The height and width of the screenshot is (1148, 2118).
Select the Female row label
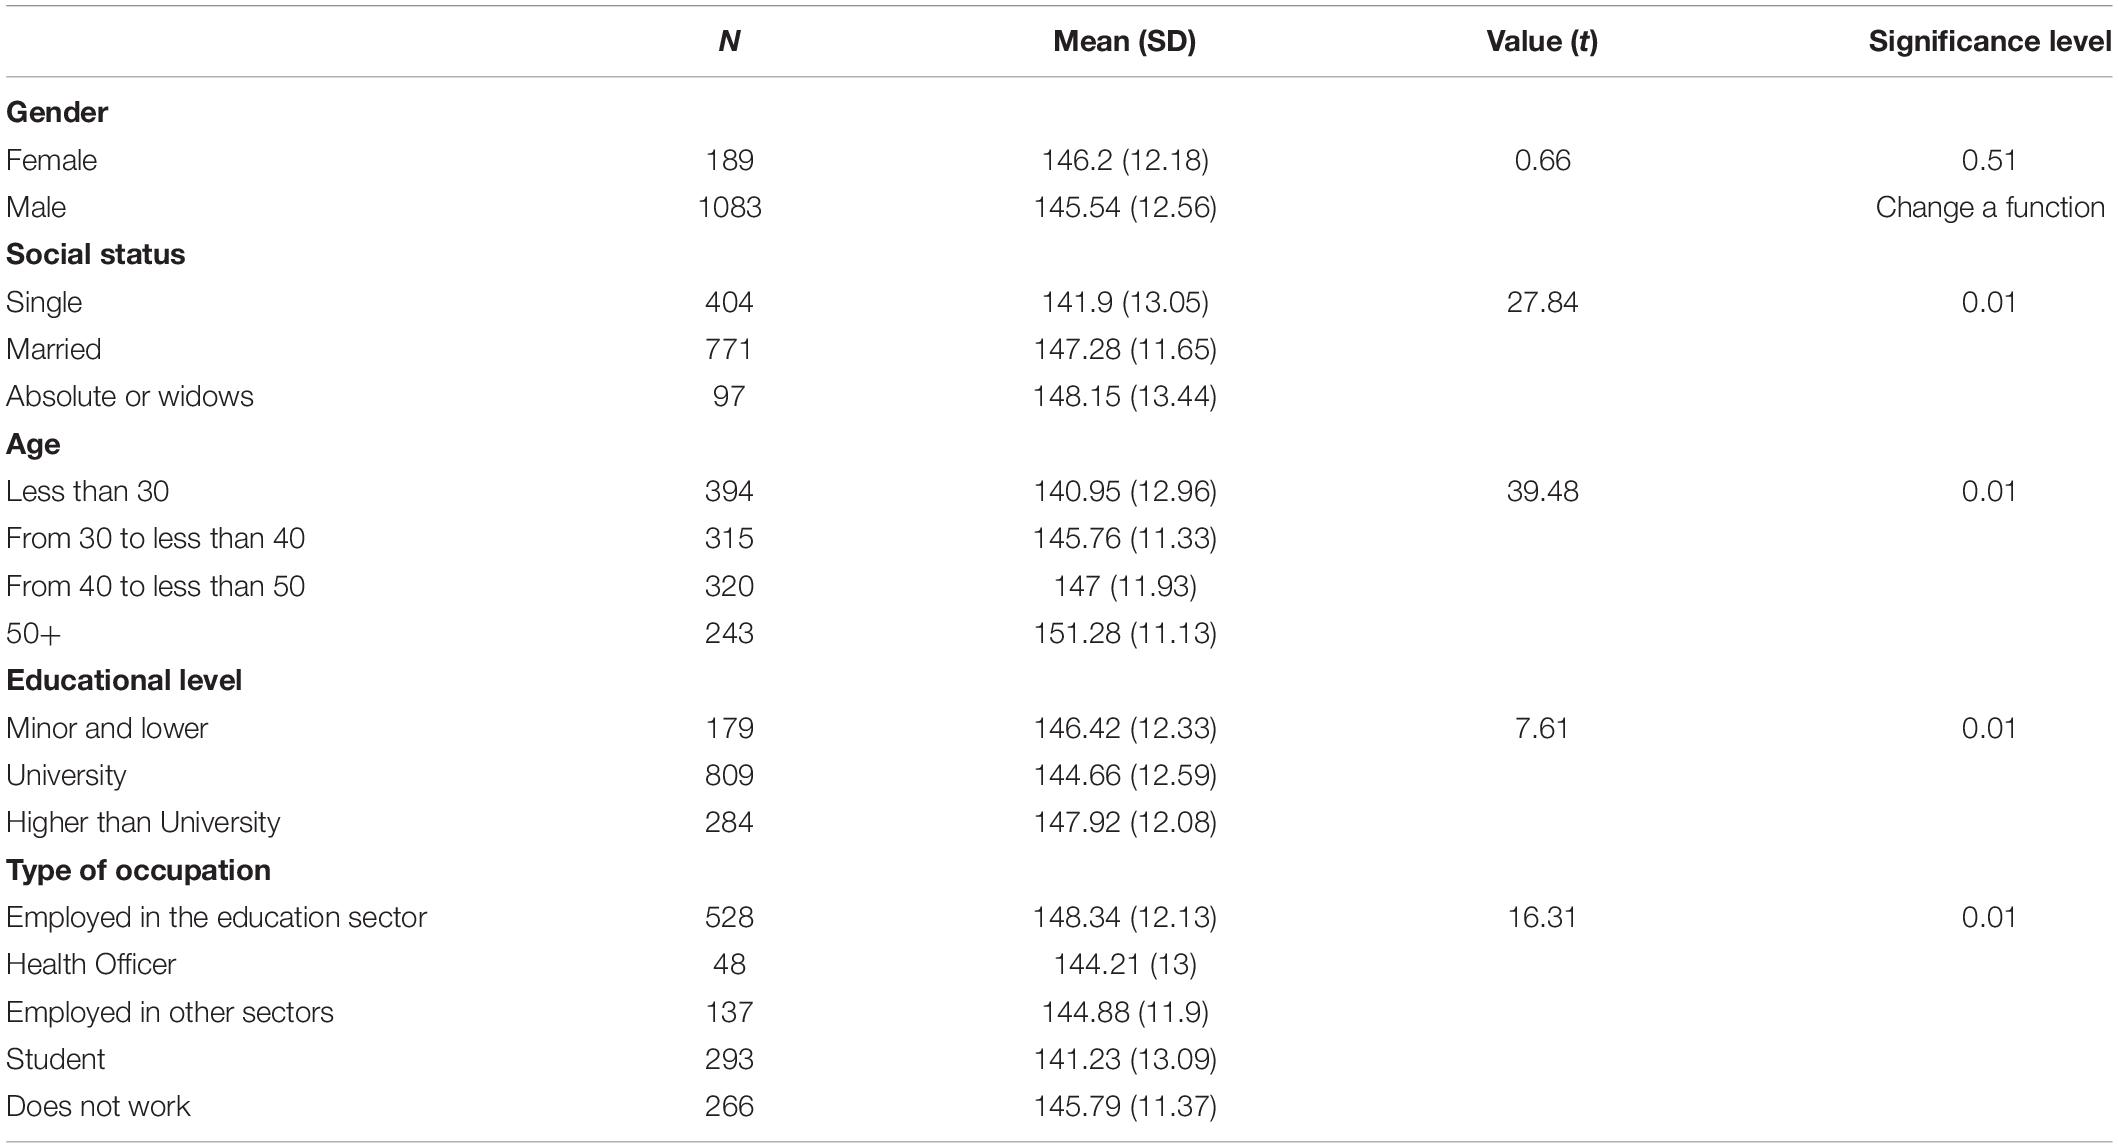(52, 160)
